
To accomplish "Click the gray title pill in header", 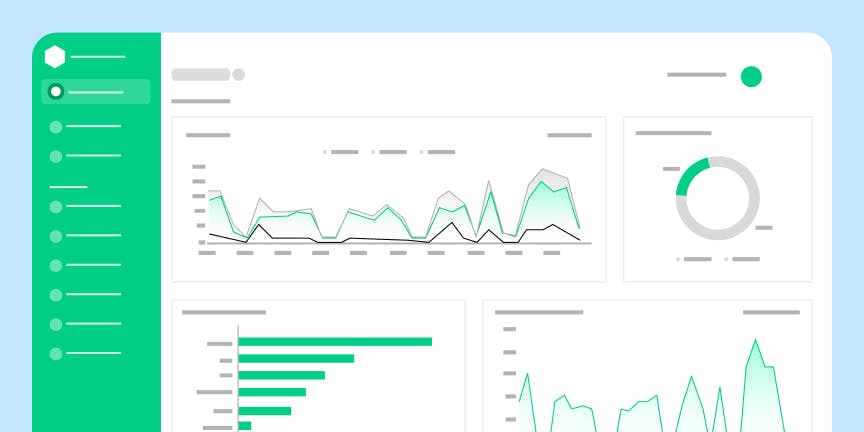I will (201, 74).
